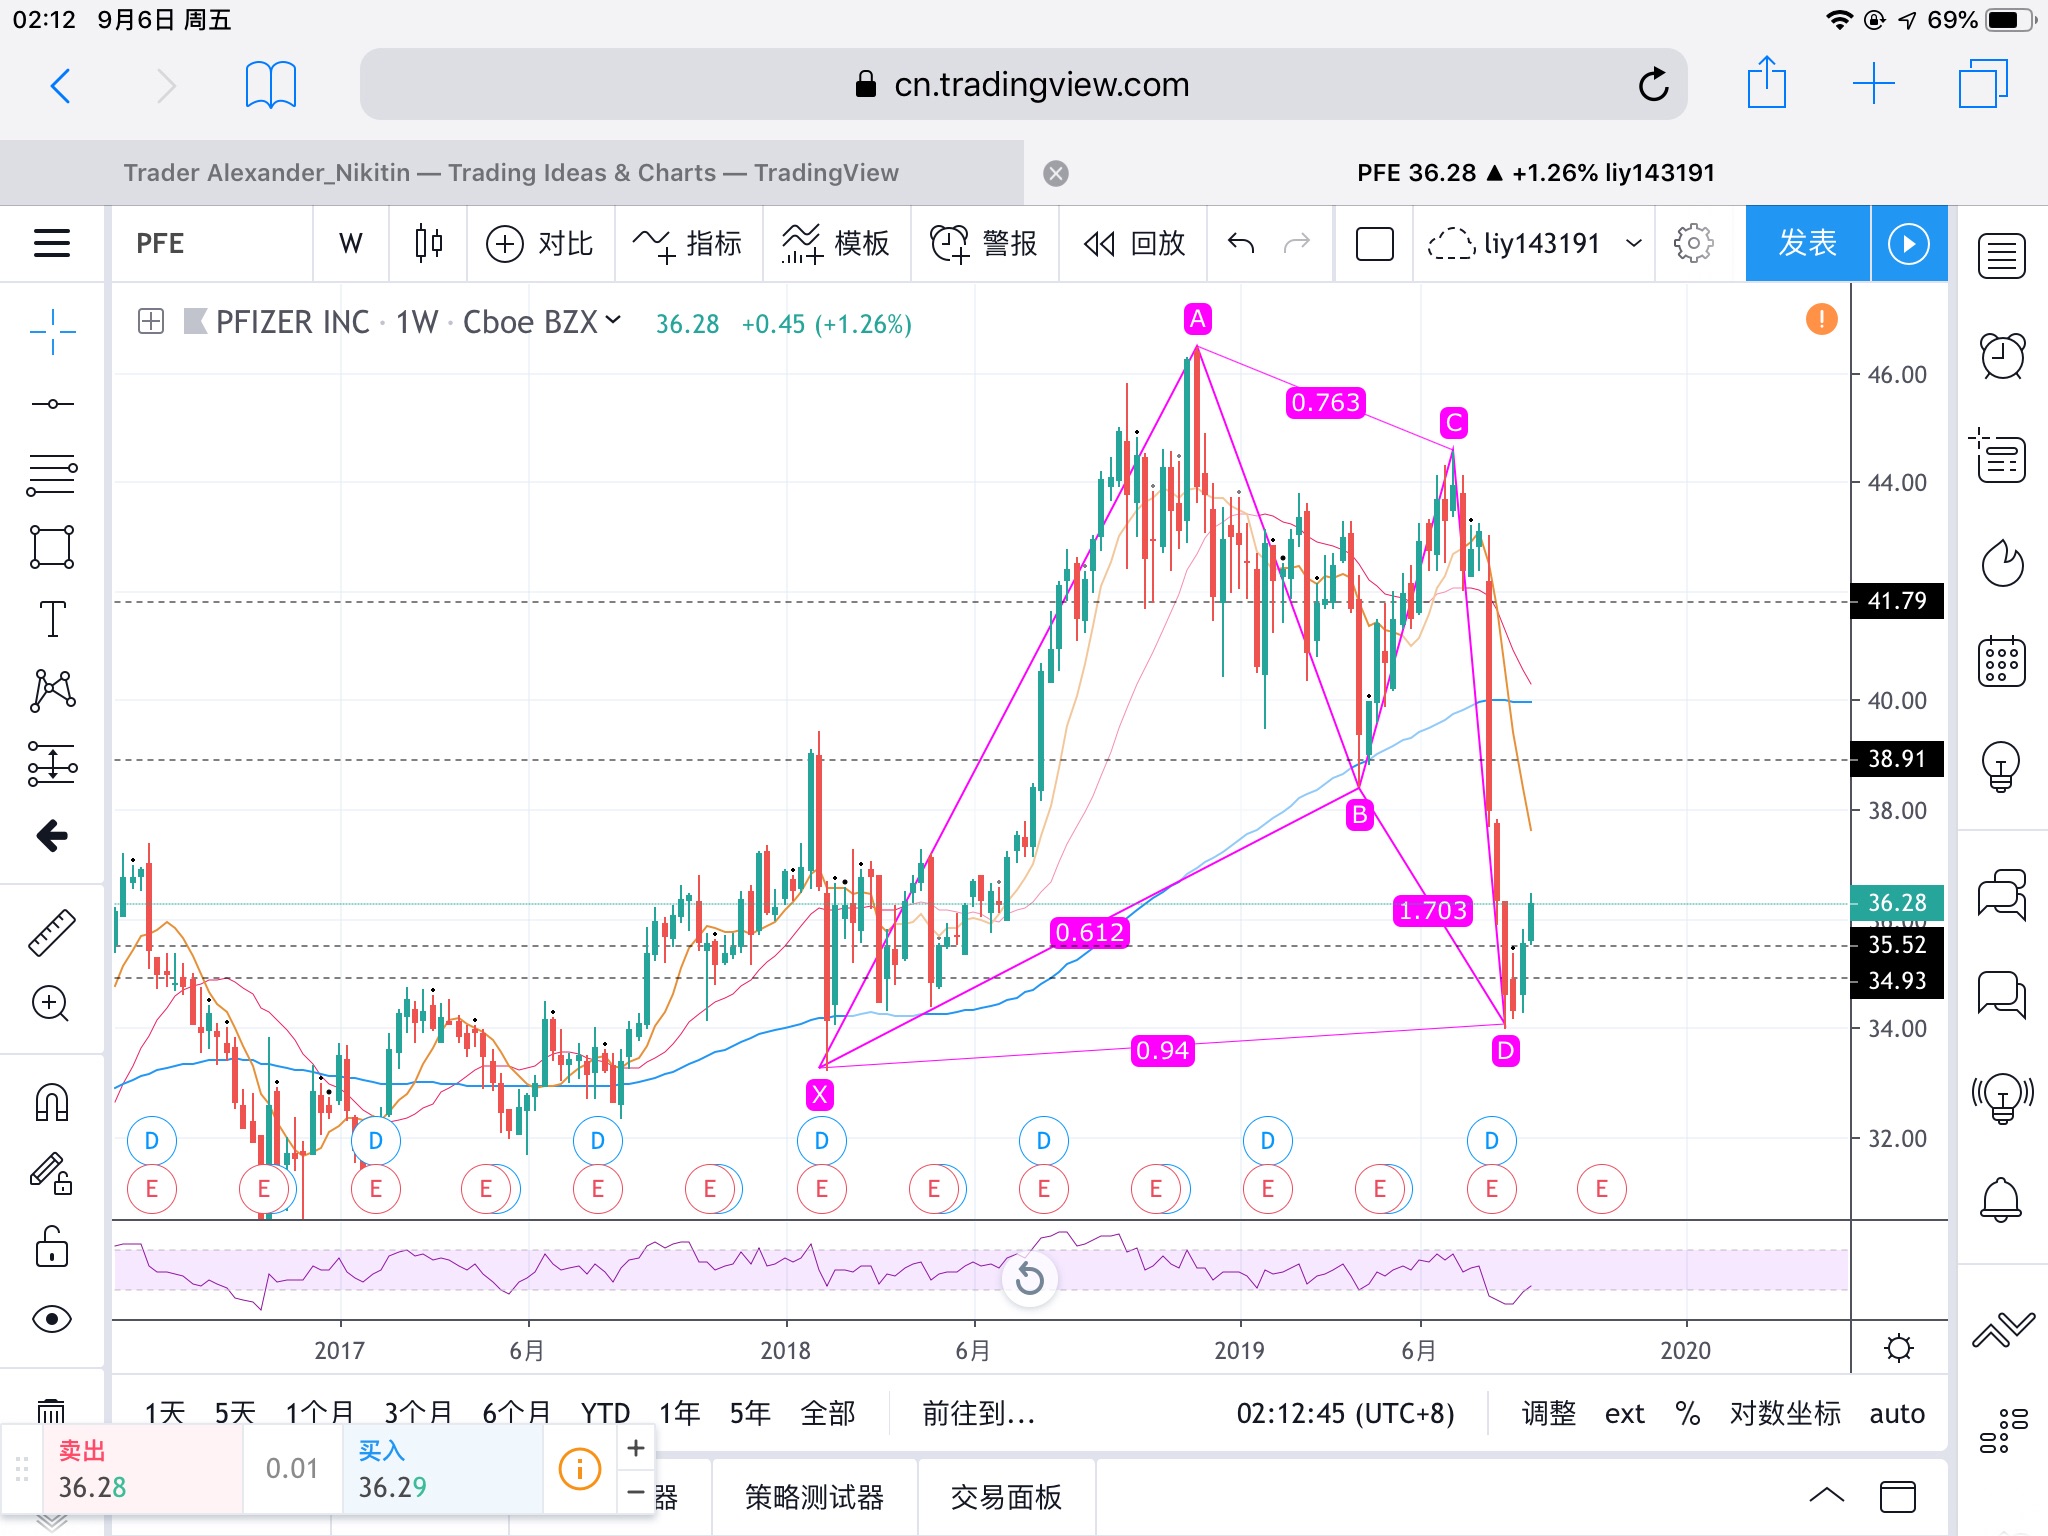Click the Compare (对比) button
The width and height of the screenshot is (2048, 1536).
click(540, 243)
